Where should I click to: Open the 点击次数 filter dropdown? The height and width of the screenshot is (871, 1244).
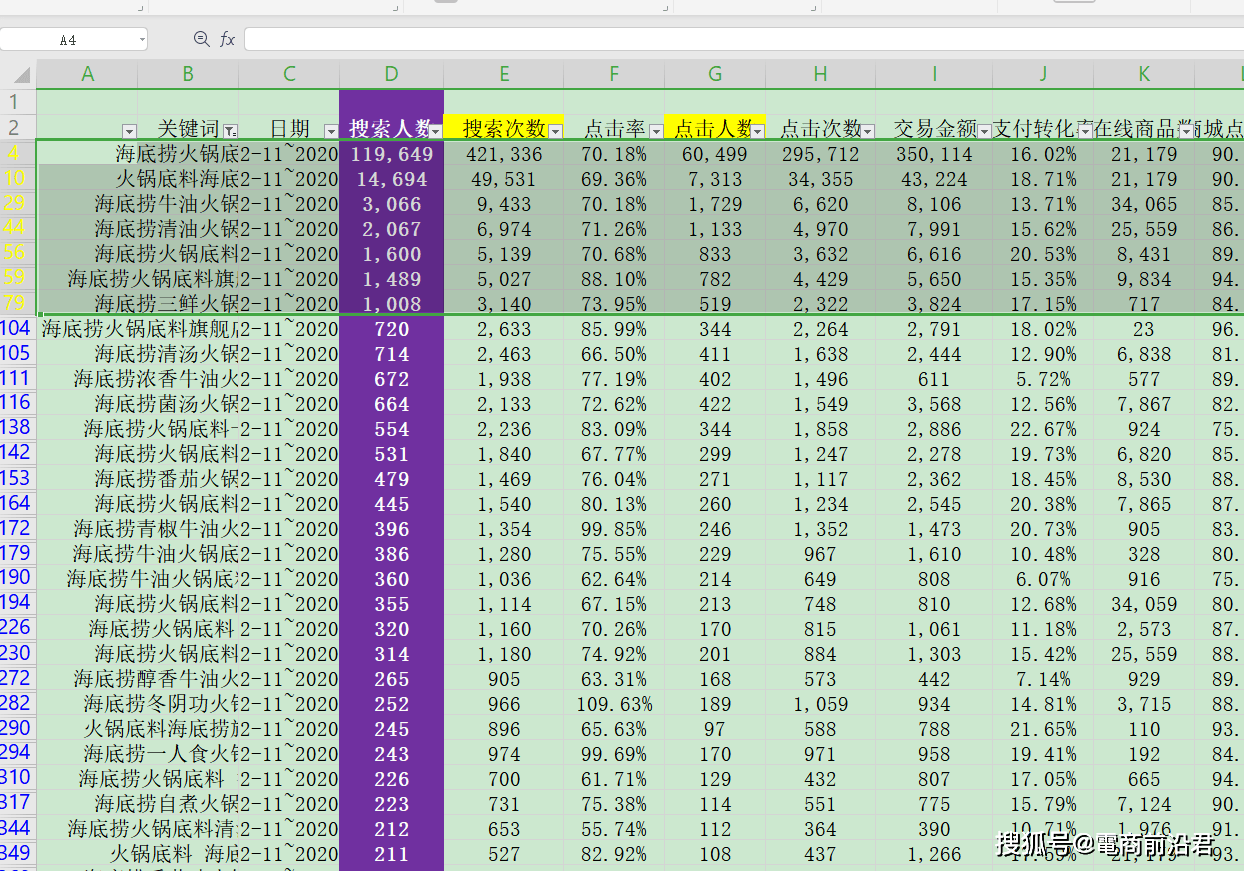(868, 131)
